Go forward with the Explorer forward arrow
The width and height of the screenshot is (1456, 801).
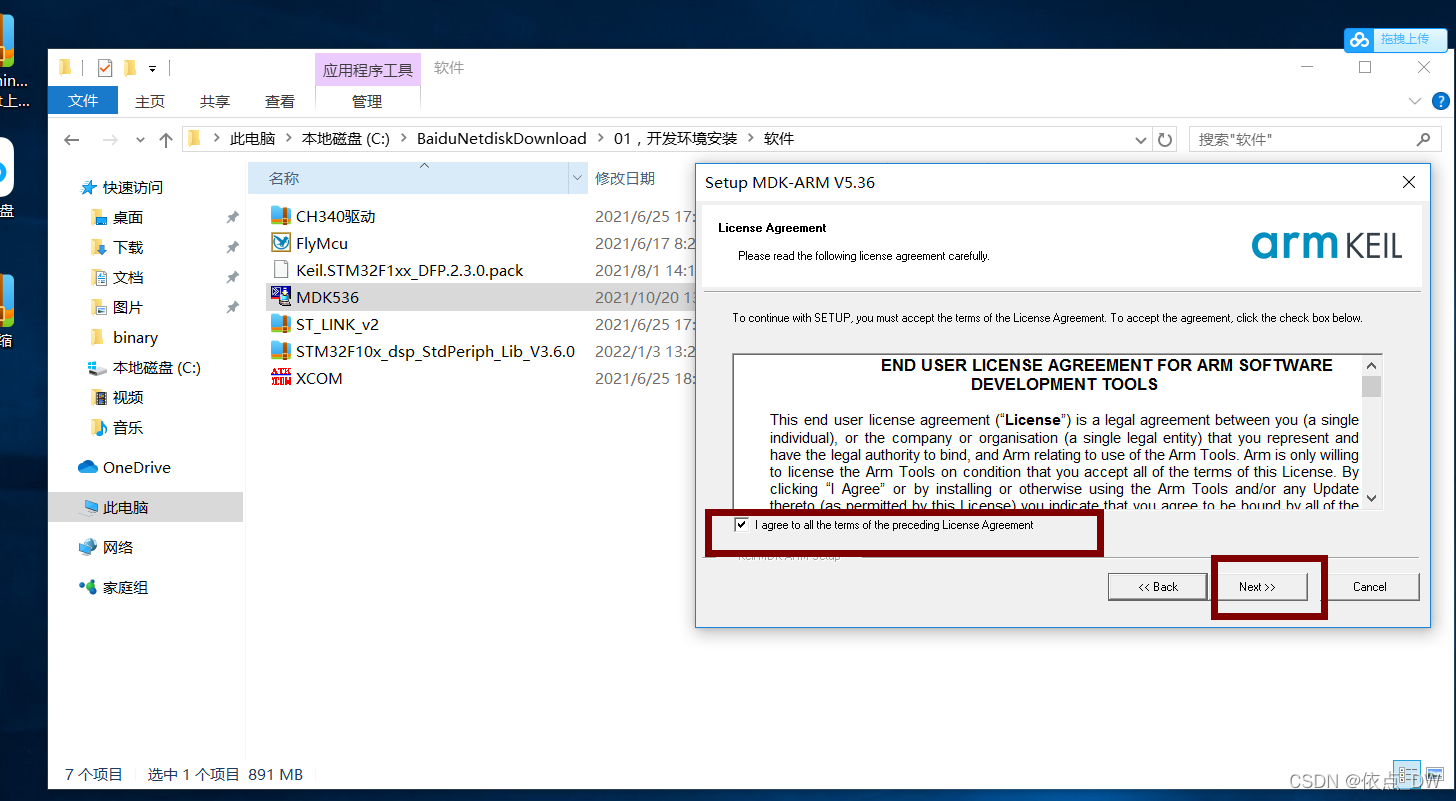click(110, 139)
